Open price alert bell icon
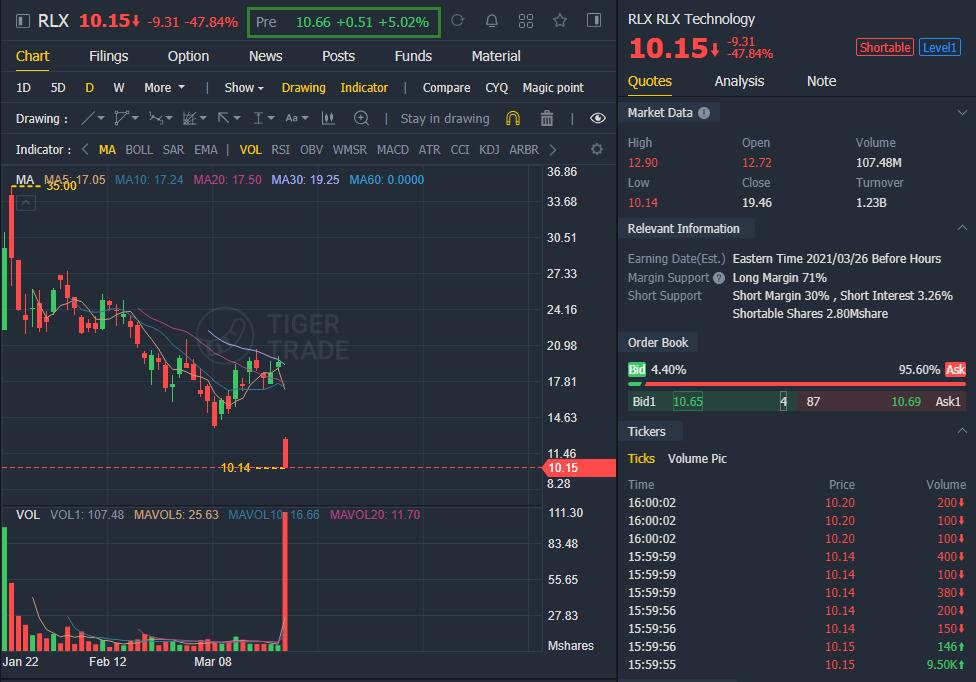976x682 pixels. coord(492,21)
